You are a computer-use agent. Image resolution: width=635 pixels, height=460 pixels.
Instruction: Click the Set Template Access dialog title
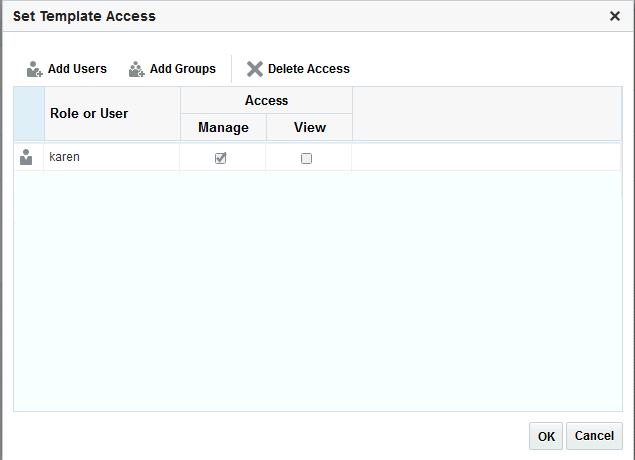(84, 16)
